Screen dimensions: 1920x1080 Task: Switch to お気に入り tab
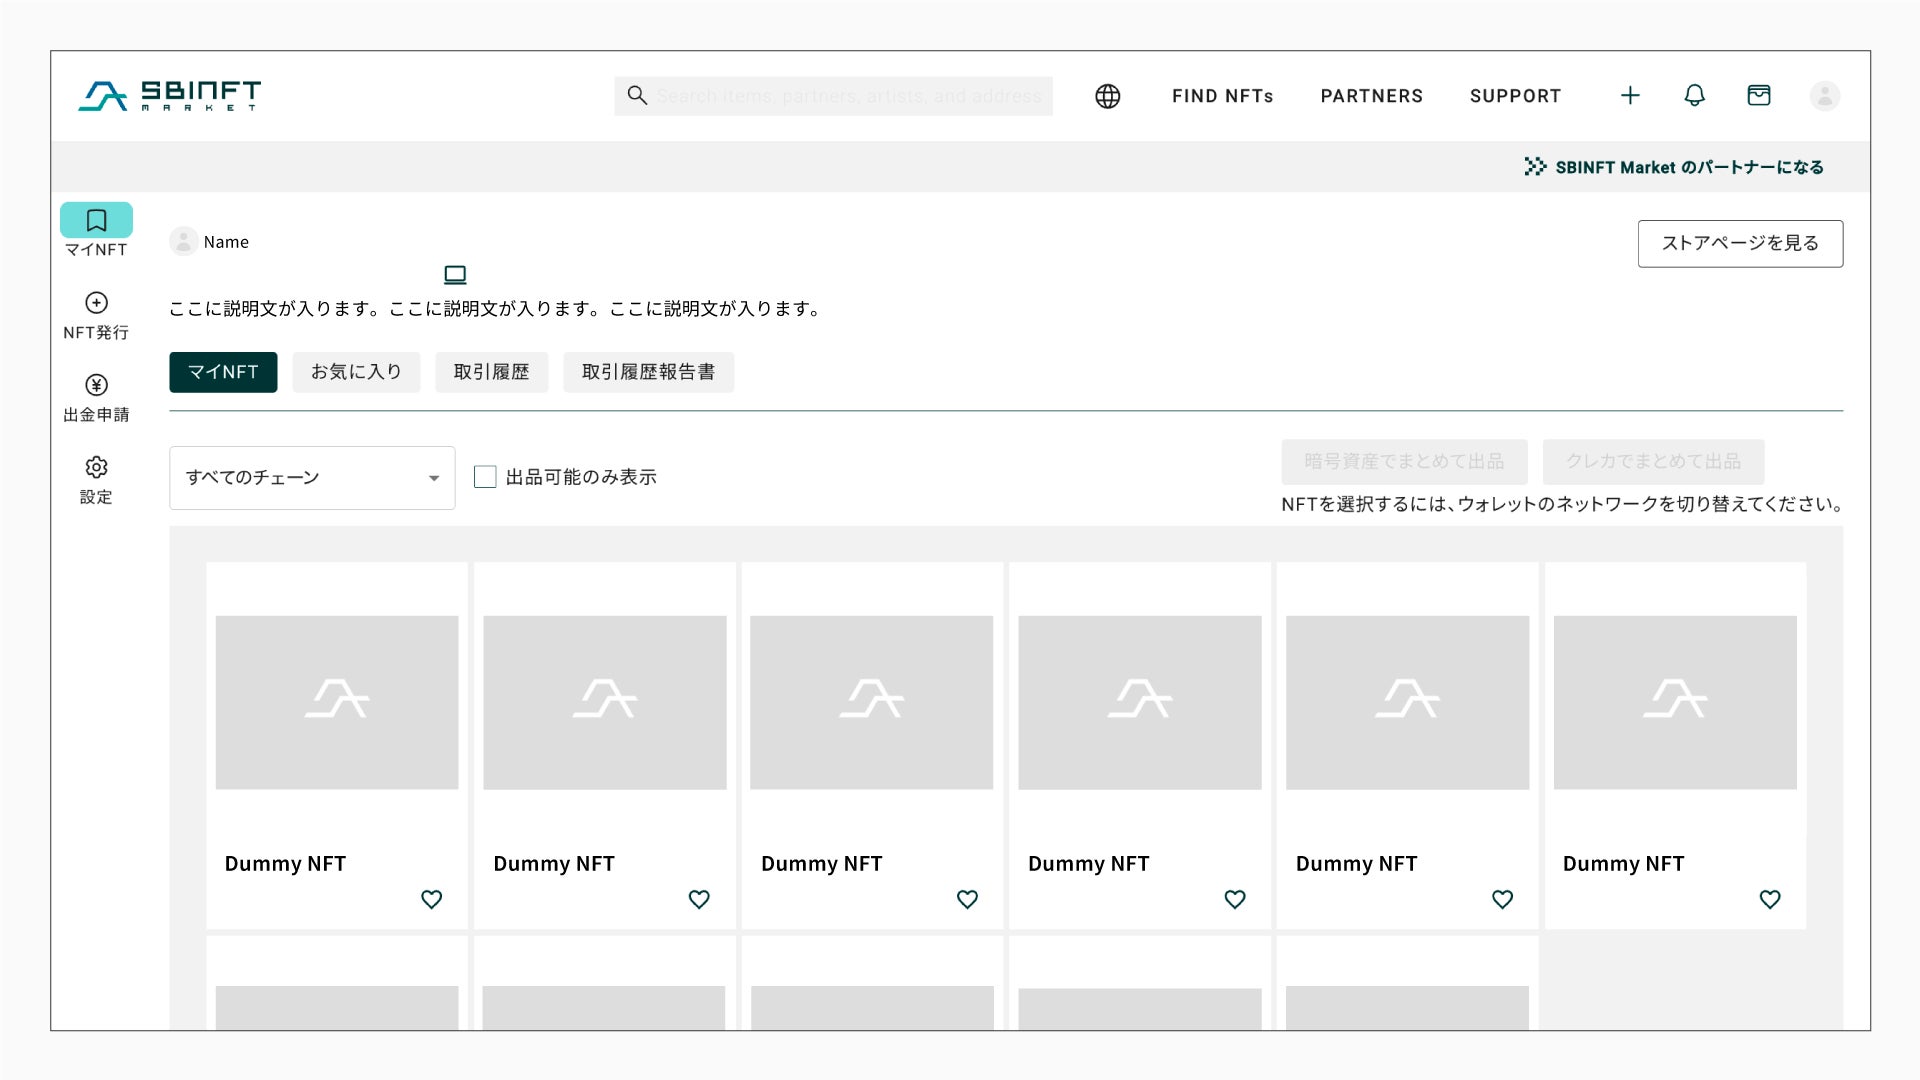(x=356, y=372)
